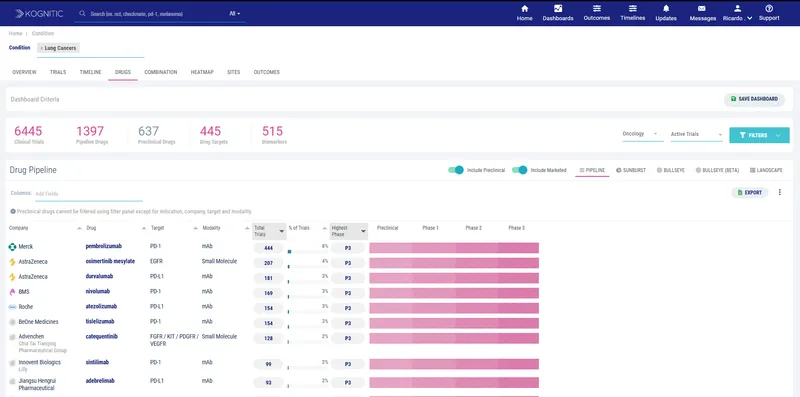800x397 pixels.
Task: Select the Pipeline view
Action: [x=592, y=170]
